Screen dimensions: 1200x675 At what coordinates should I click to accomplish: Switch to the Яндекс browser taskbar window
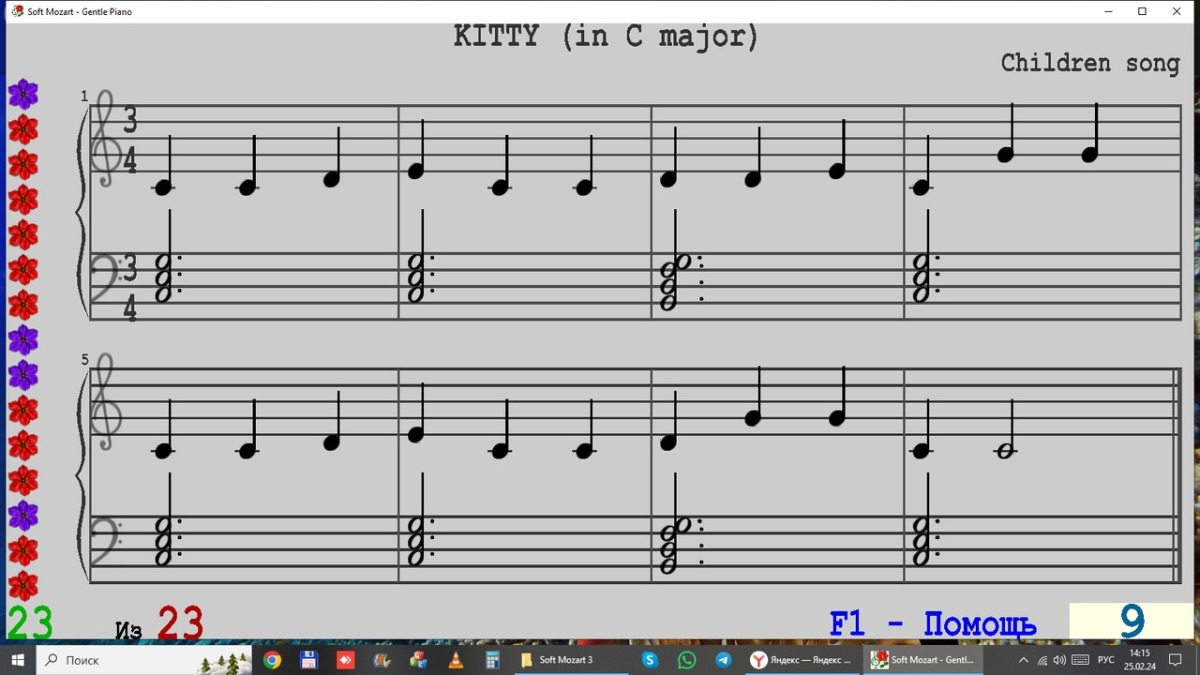[x=802, y=660]
